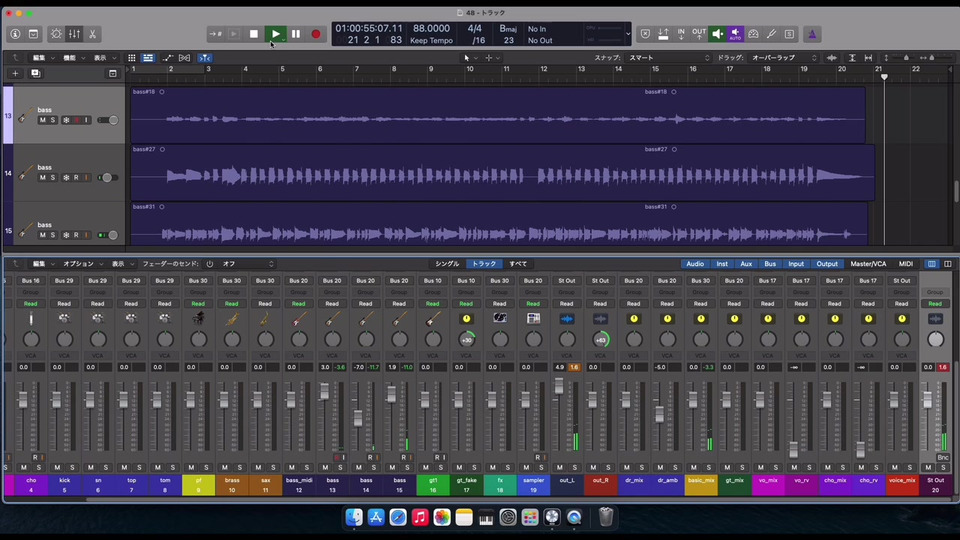Open the Mixer from the control bar

pyautogui.click(x=74, y=34)
